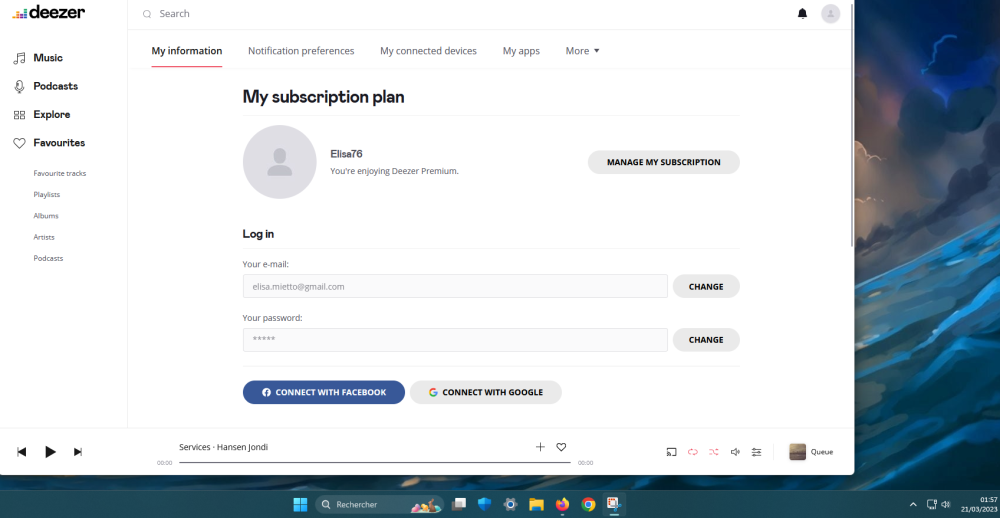Click Connect with Facebook button
Viewport: 1000px width, 518px height.
coord(323,392)
